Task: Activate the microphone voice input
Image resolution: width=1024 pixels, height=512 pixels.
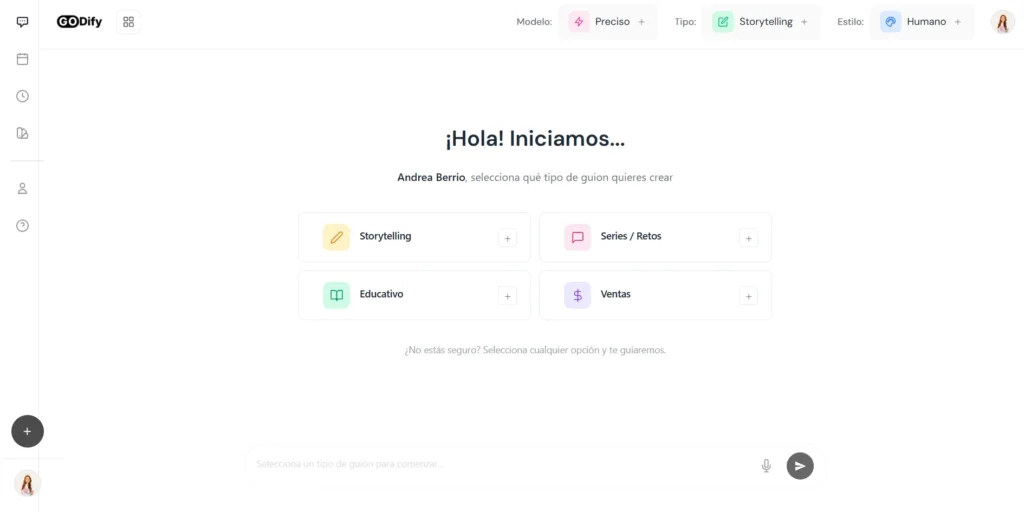Action: tap(766, 465)
